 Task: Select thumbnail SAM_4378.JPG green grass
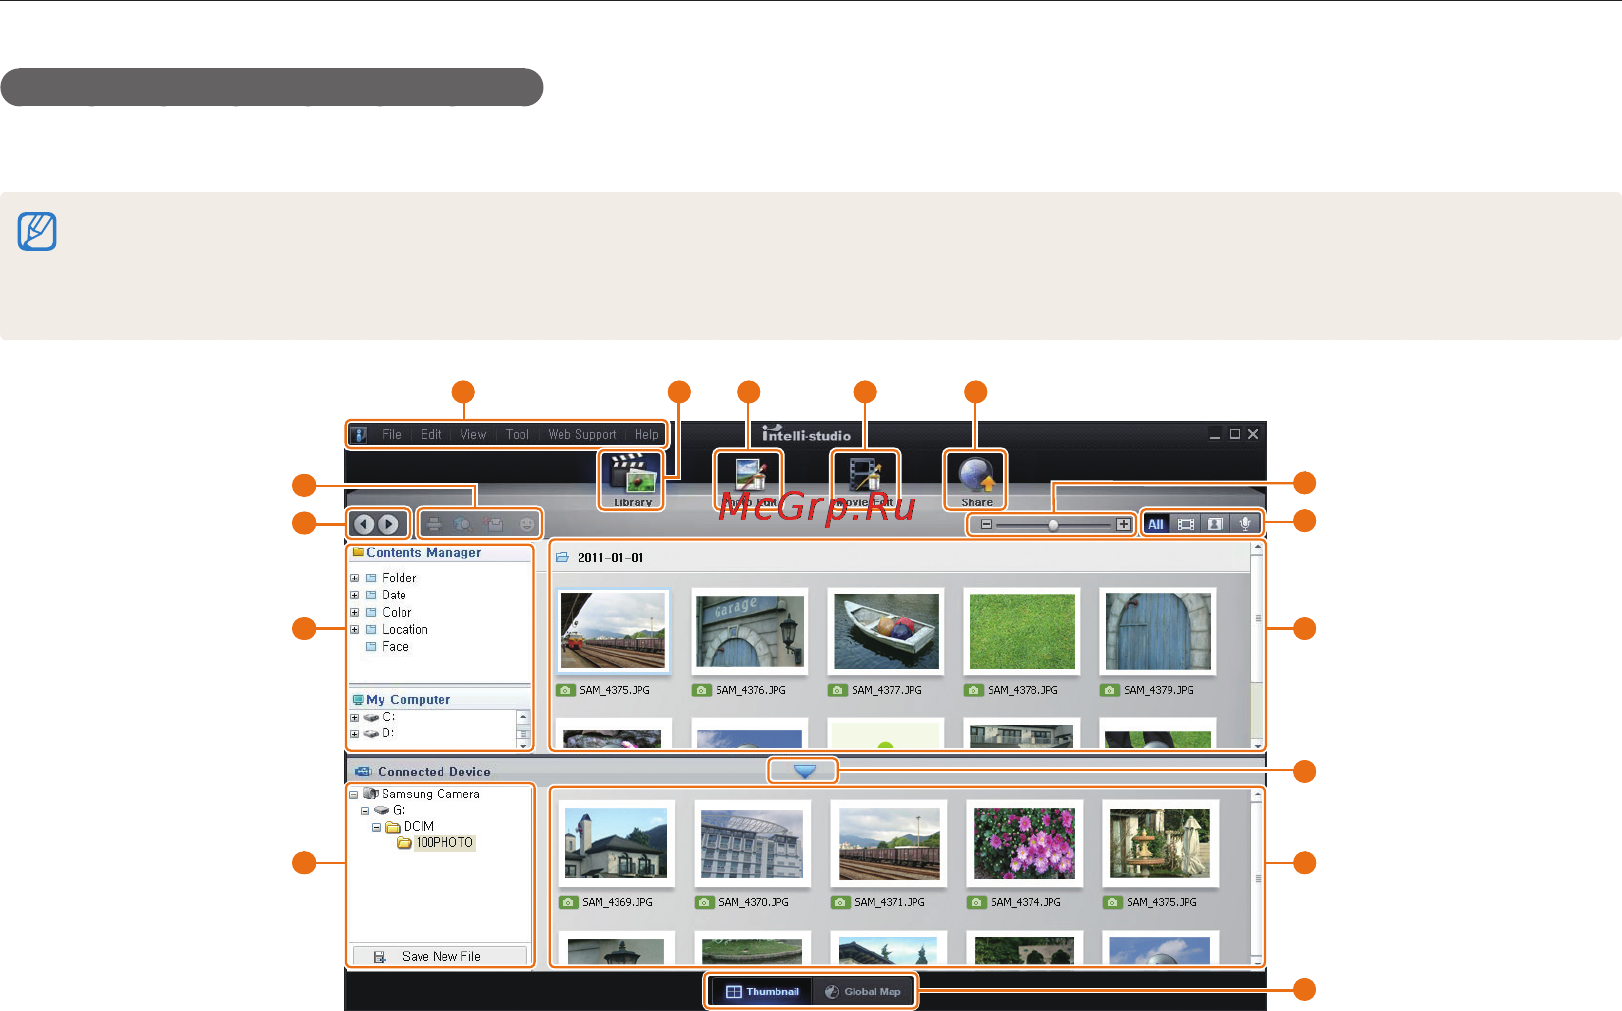(1022, 631)
